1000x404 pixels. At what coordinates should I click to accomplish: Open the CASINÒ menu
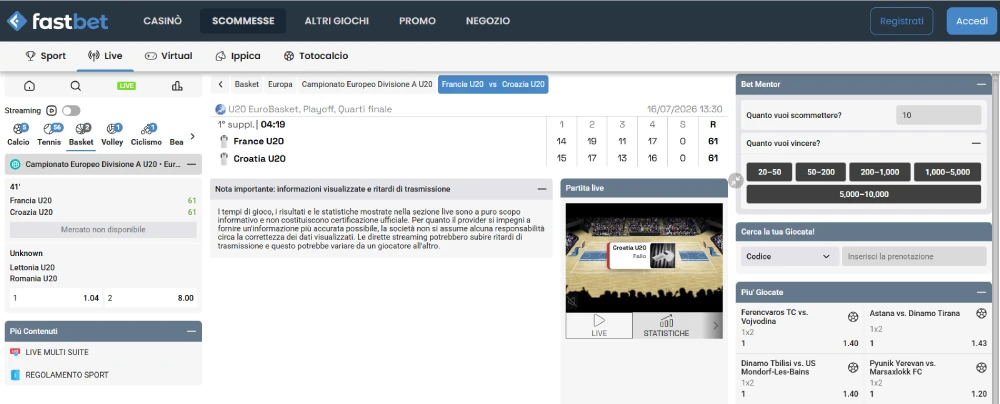coord(163,20)
